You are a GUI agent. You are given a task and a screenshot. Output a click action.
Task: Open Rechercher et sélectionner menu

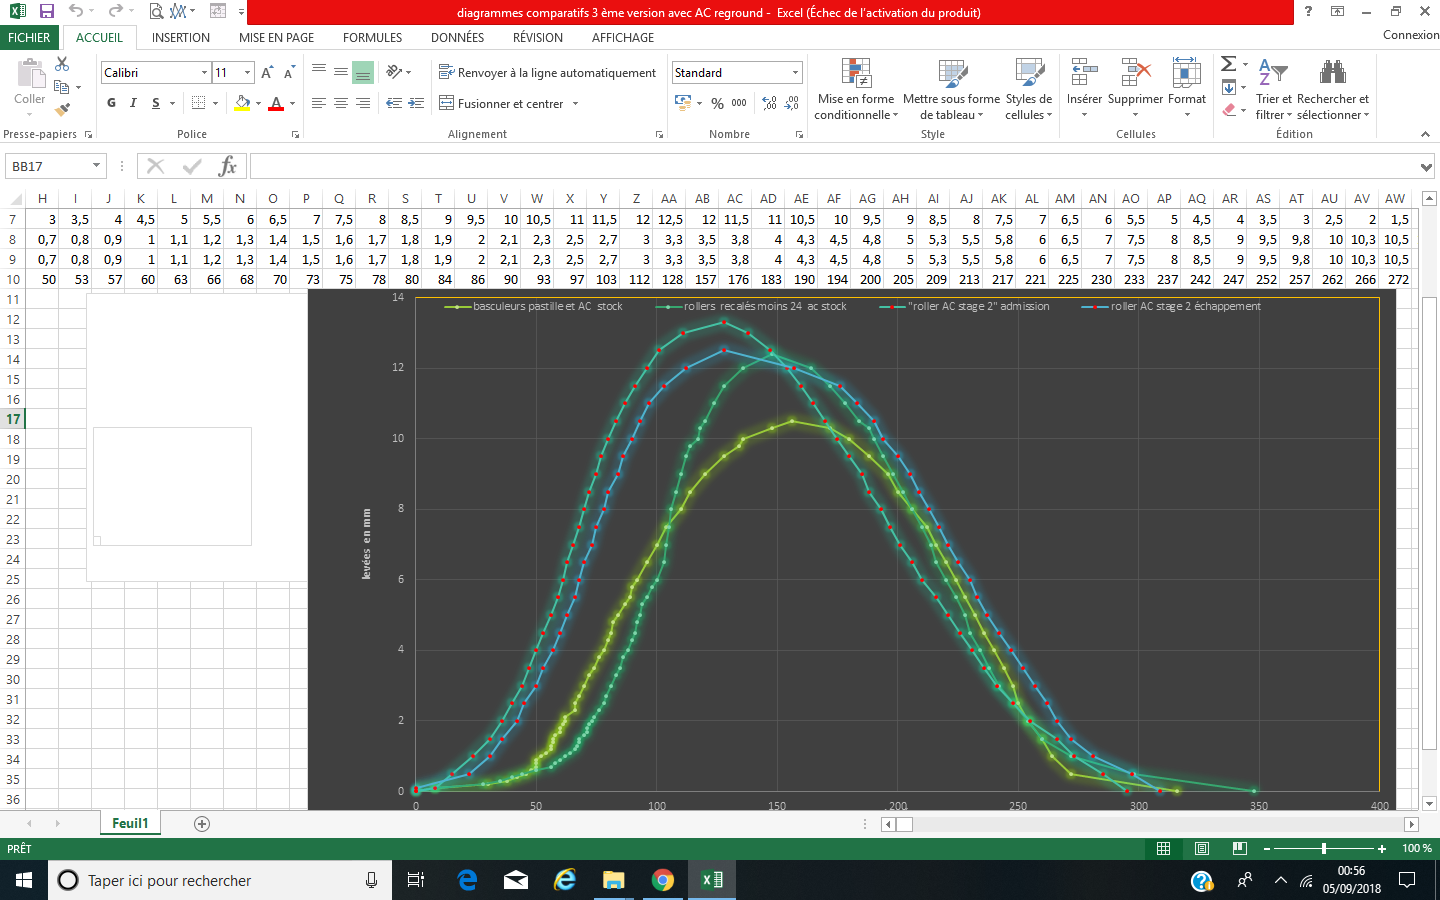pos(1333,89)
